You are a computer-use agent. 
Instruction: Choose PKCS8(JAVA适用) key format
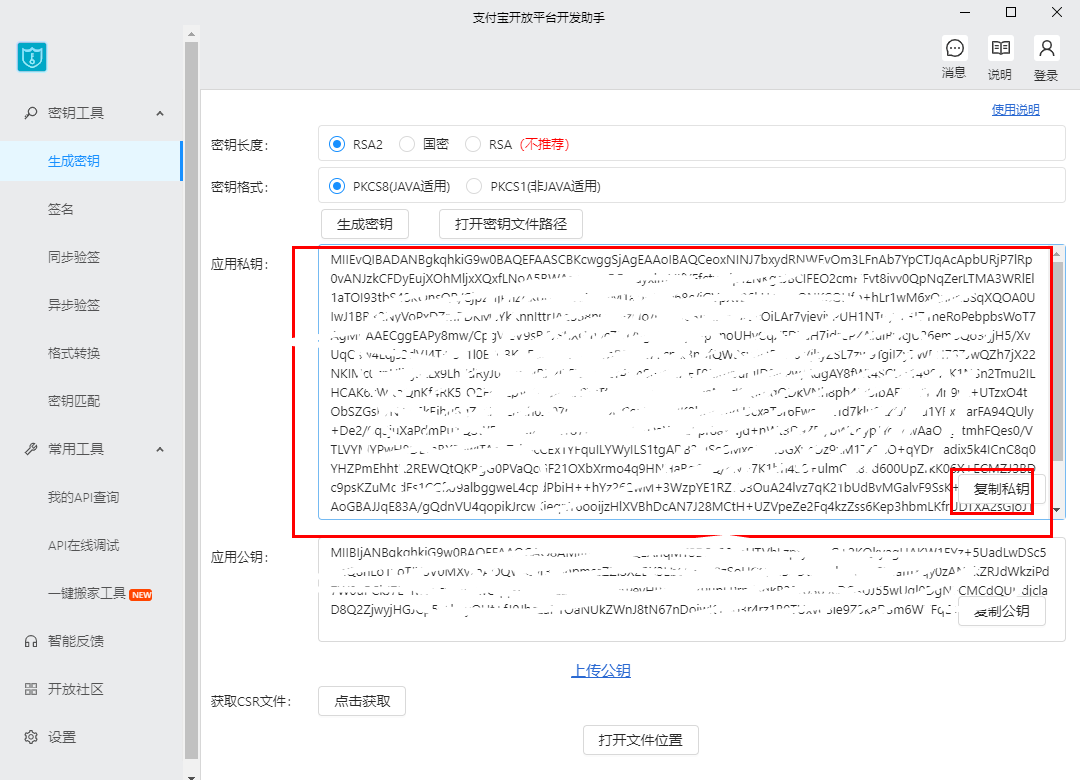point(337,186)
